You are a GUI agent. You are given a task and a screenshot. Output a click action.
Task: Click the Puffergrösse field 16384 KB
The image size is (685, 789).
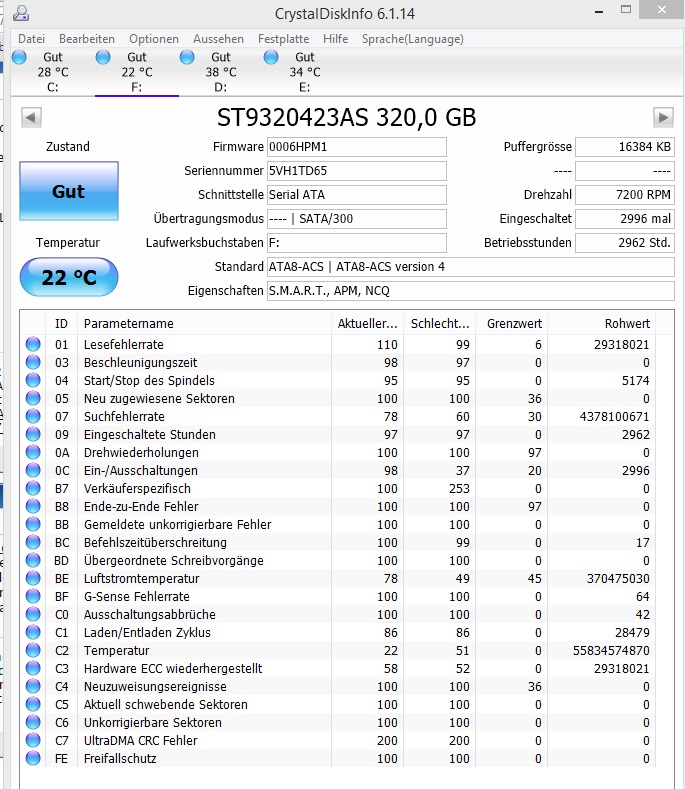point(625,147)
